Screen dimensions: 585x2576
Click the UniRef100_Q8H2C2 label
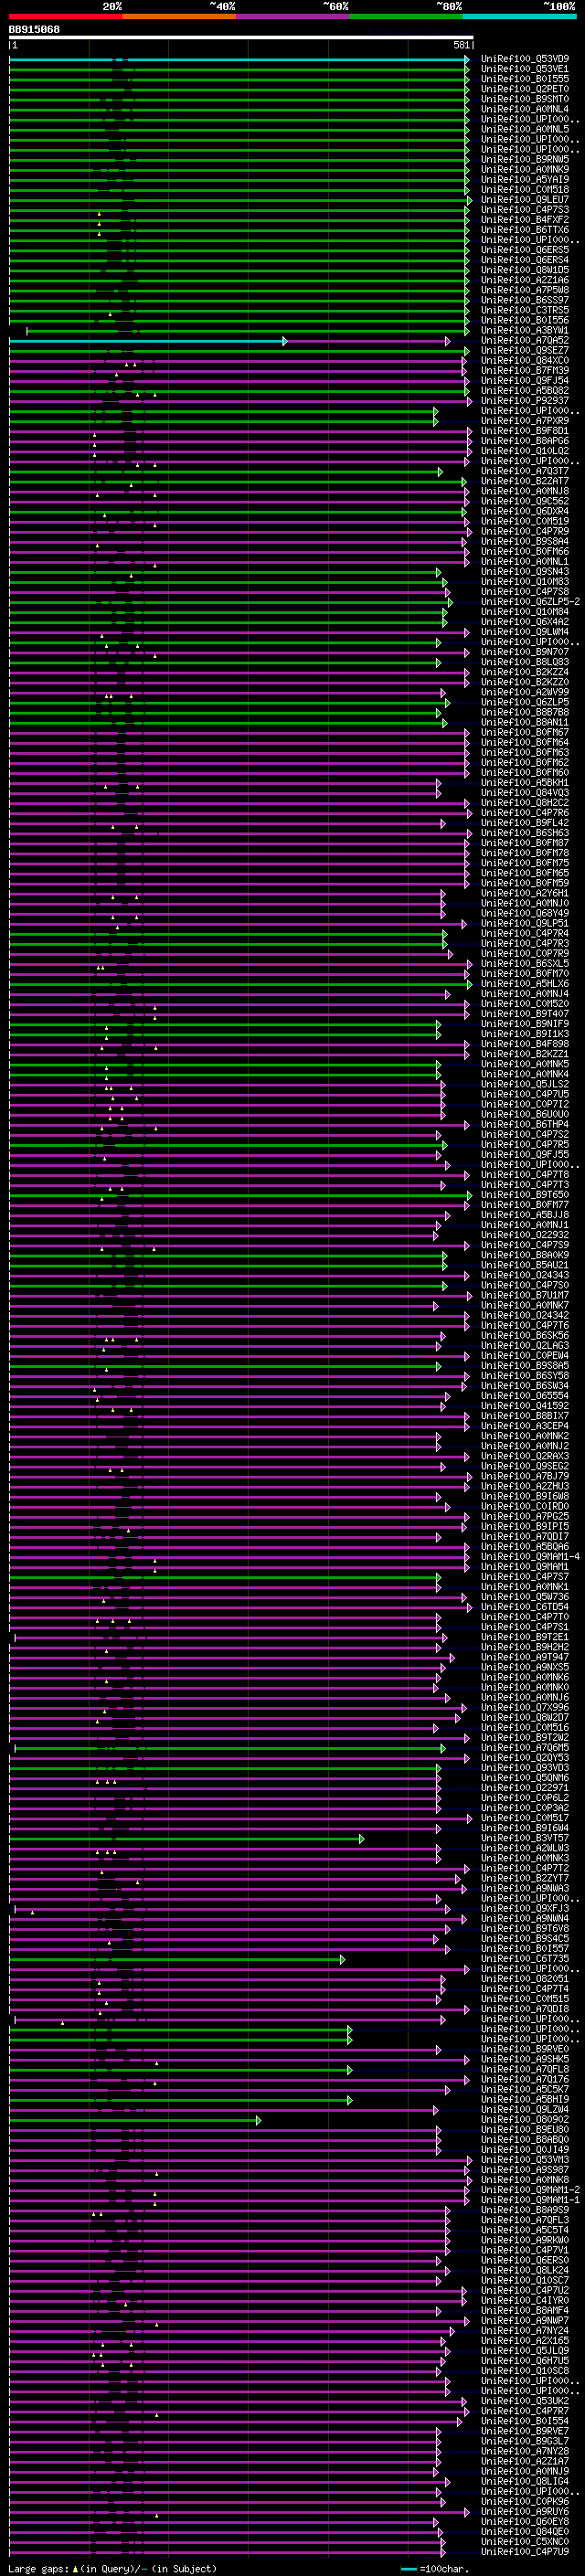click(x=524, y=803)
